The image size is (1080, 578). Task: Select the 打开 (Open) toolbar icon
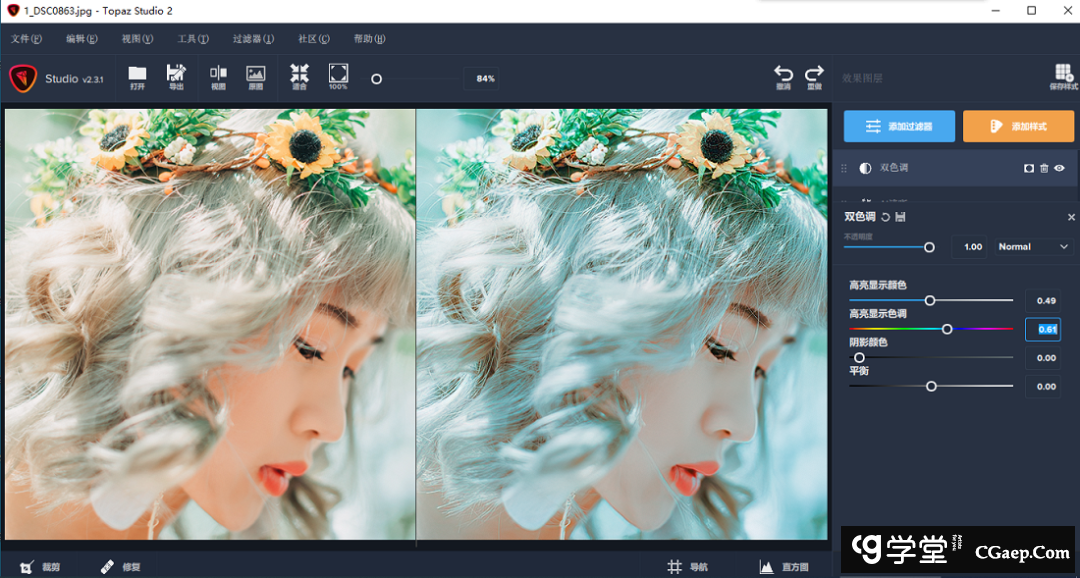pos(137,77)
